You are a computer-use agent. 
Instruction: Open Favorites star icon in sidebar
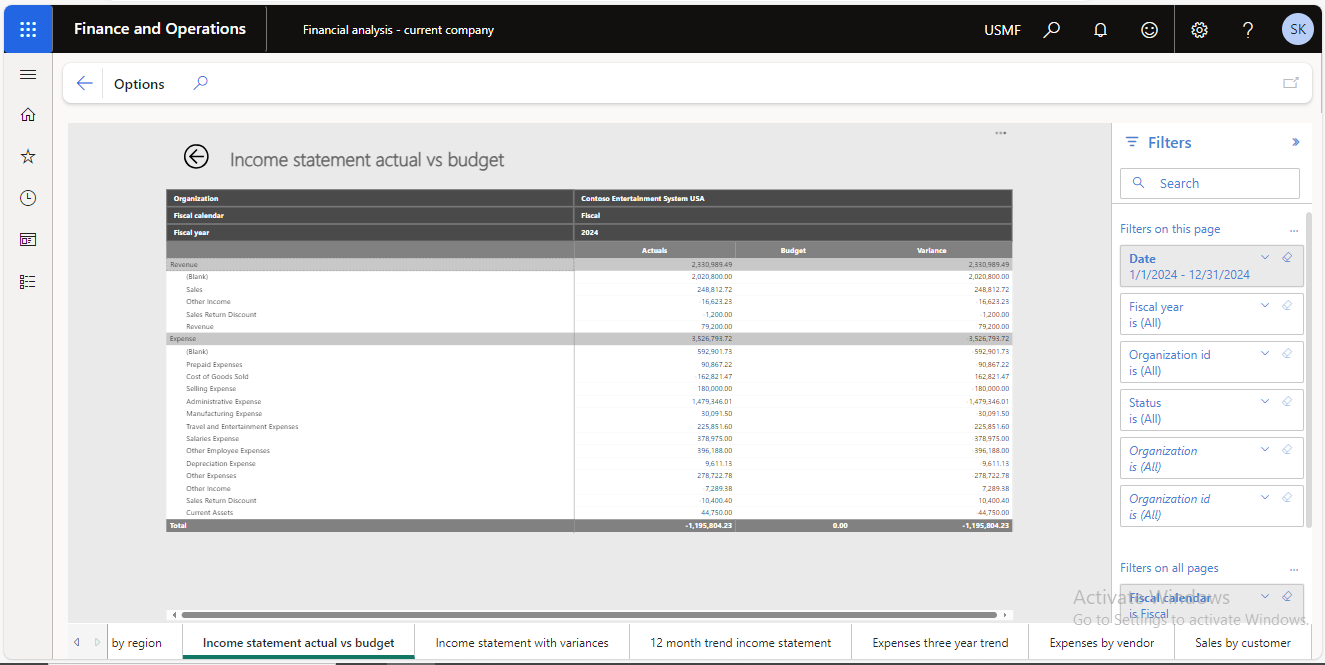[x=28, y=156]
